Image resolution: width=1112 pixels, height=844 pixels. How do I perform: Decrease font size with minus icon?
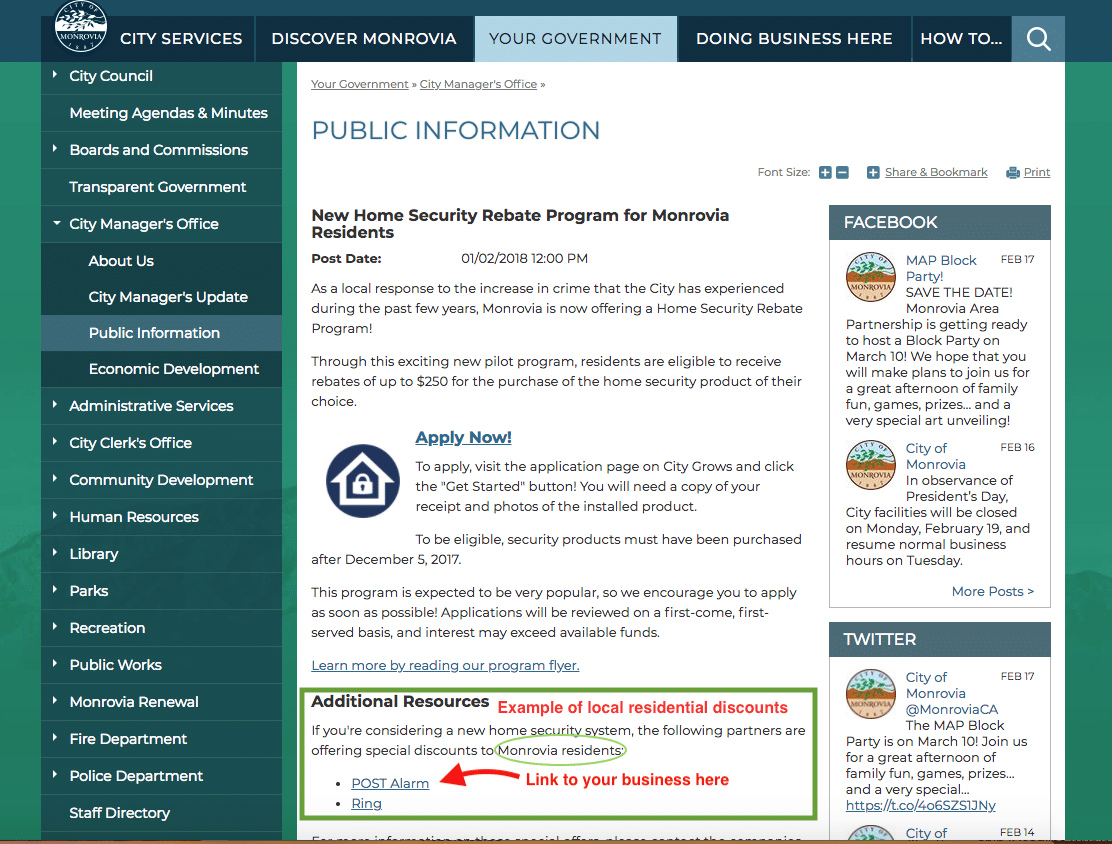point(842,173)
